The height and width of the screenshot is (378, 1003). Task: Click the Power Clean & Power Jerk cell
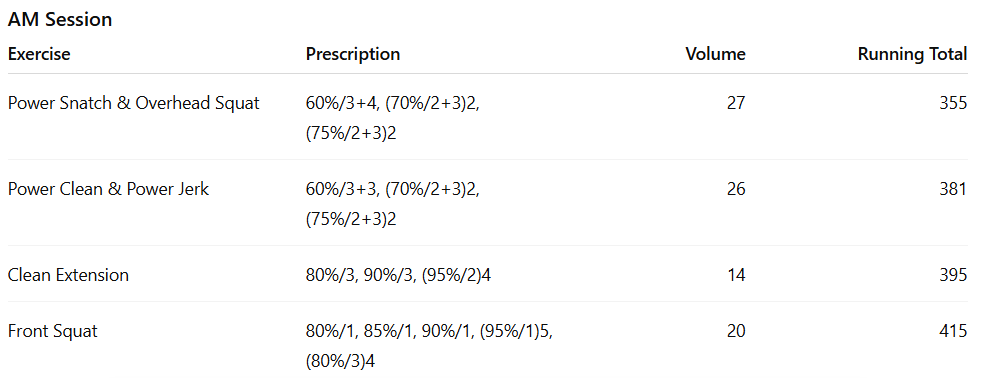(108, 189)
